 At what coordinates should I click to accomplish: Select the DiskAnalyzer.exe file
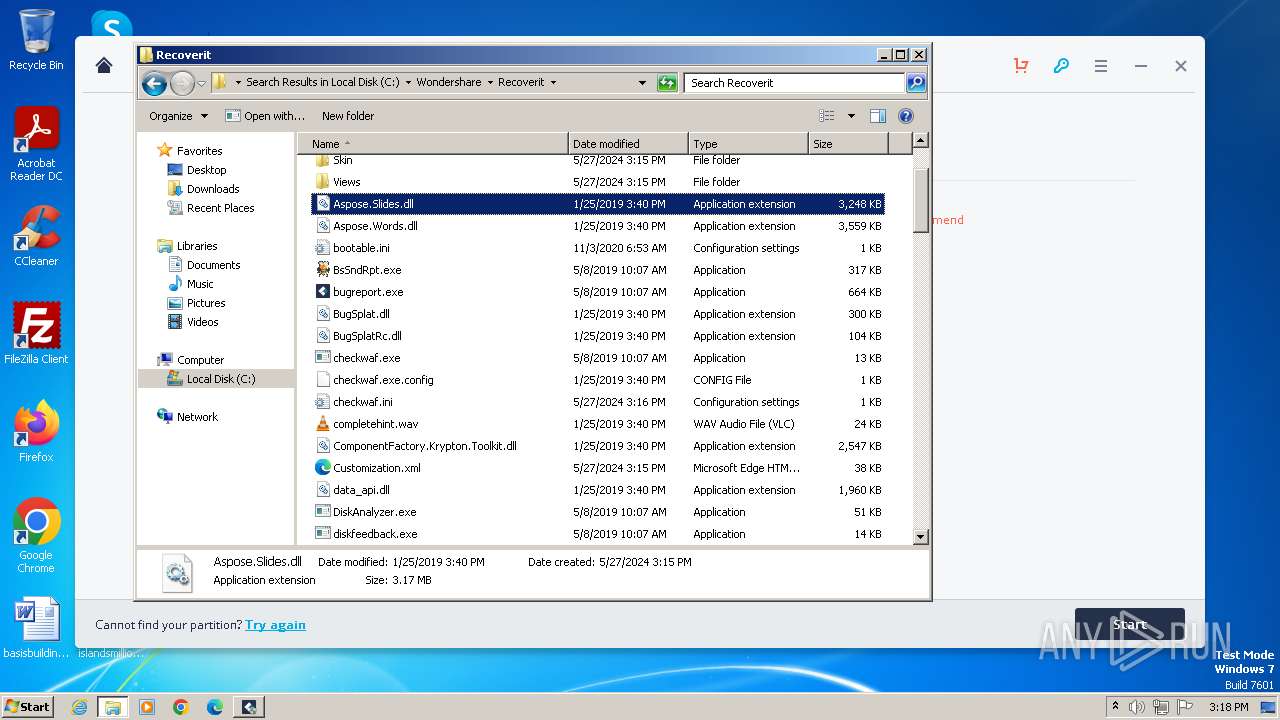[x=598, y=512]
